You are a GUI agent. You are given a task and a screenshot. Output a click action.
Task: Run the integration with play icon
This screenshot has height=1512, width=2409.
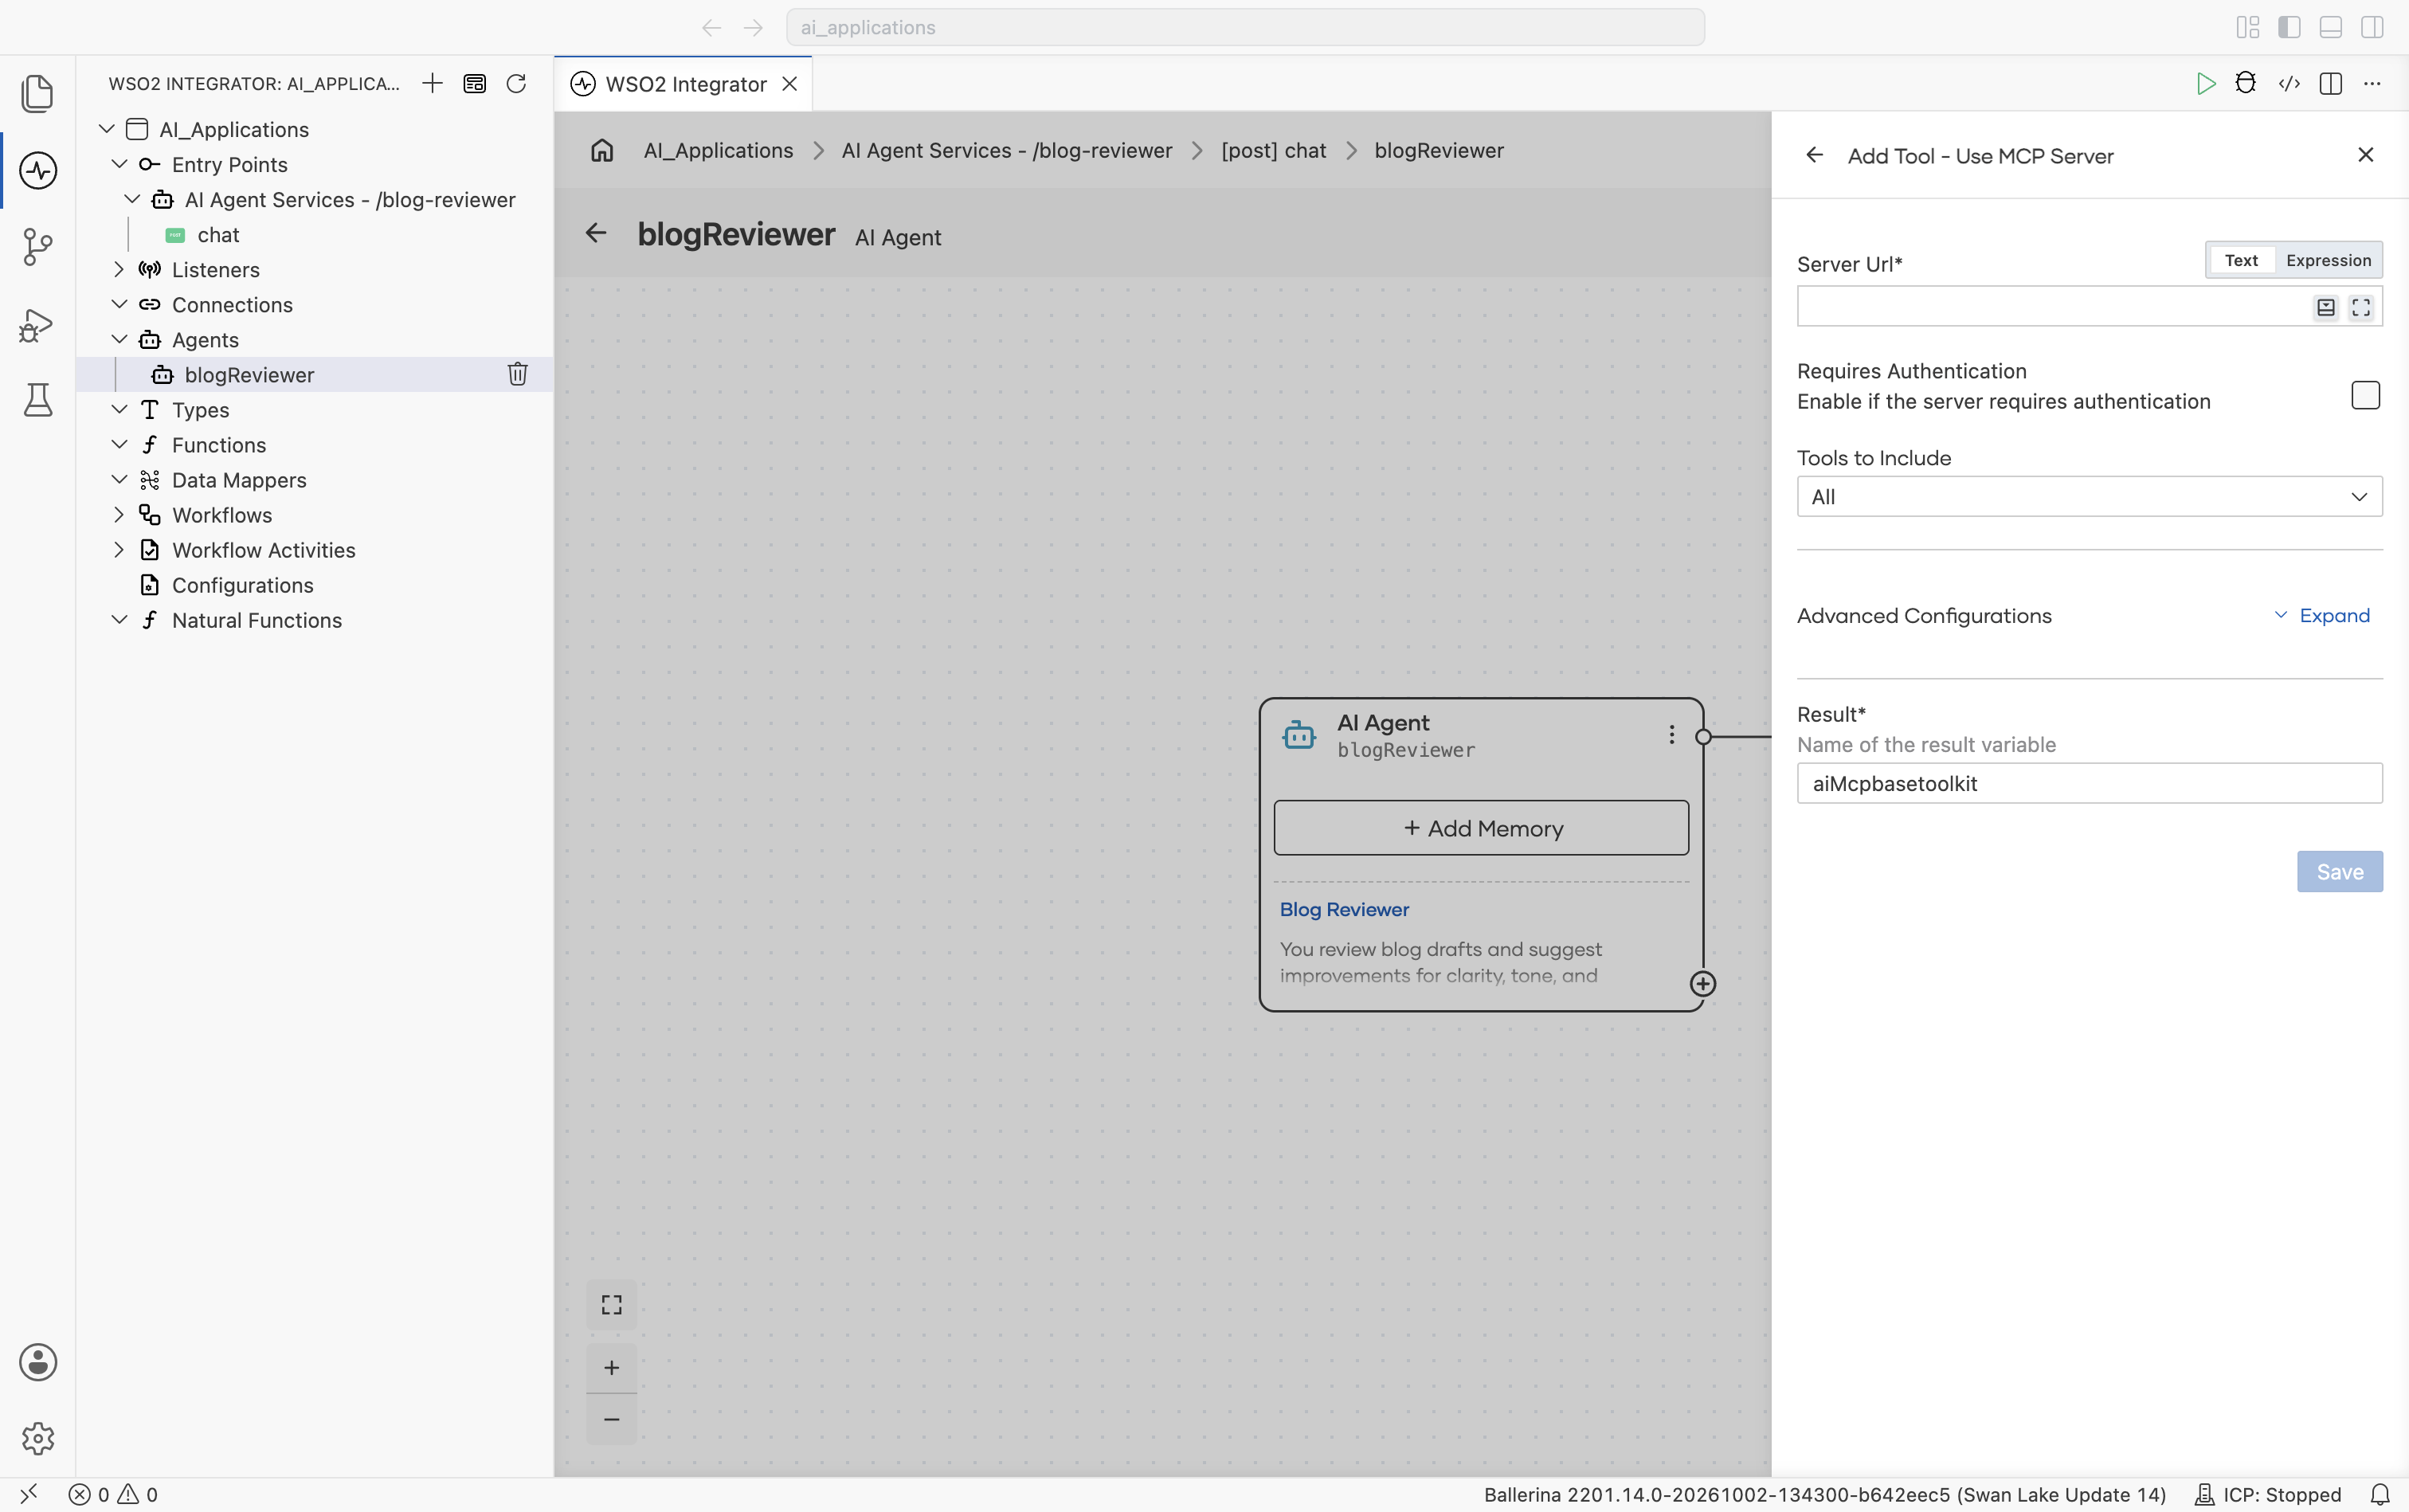(2205, 83)
